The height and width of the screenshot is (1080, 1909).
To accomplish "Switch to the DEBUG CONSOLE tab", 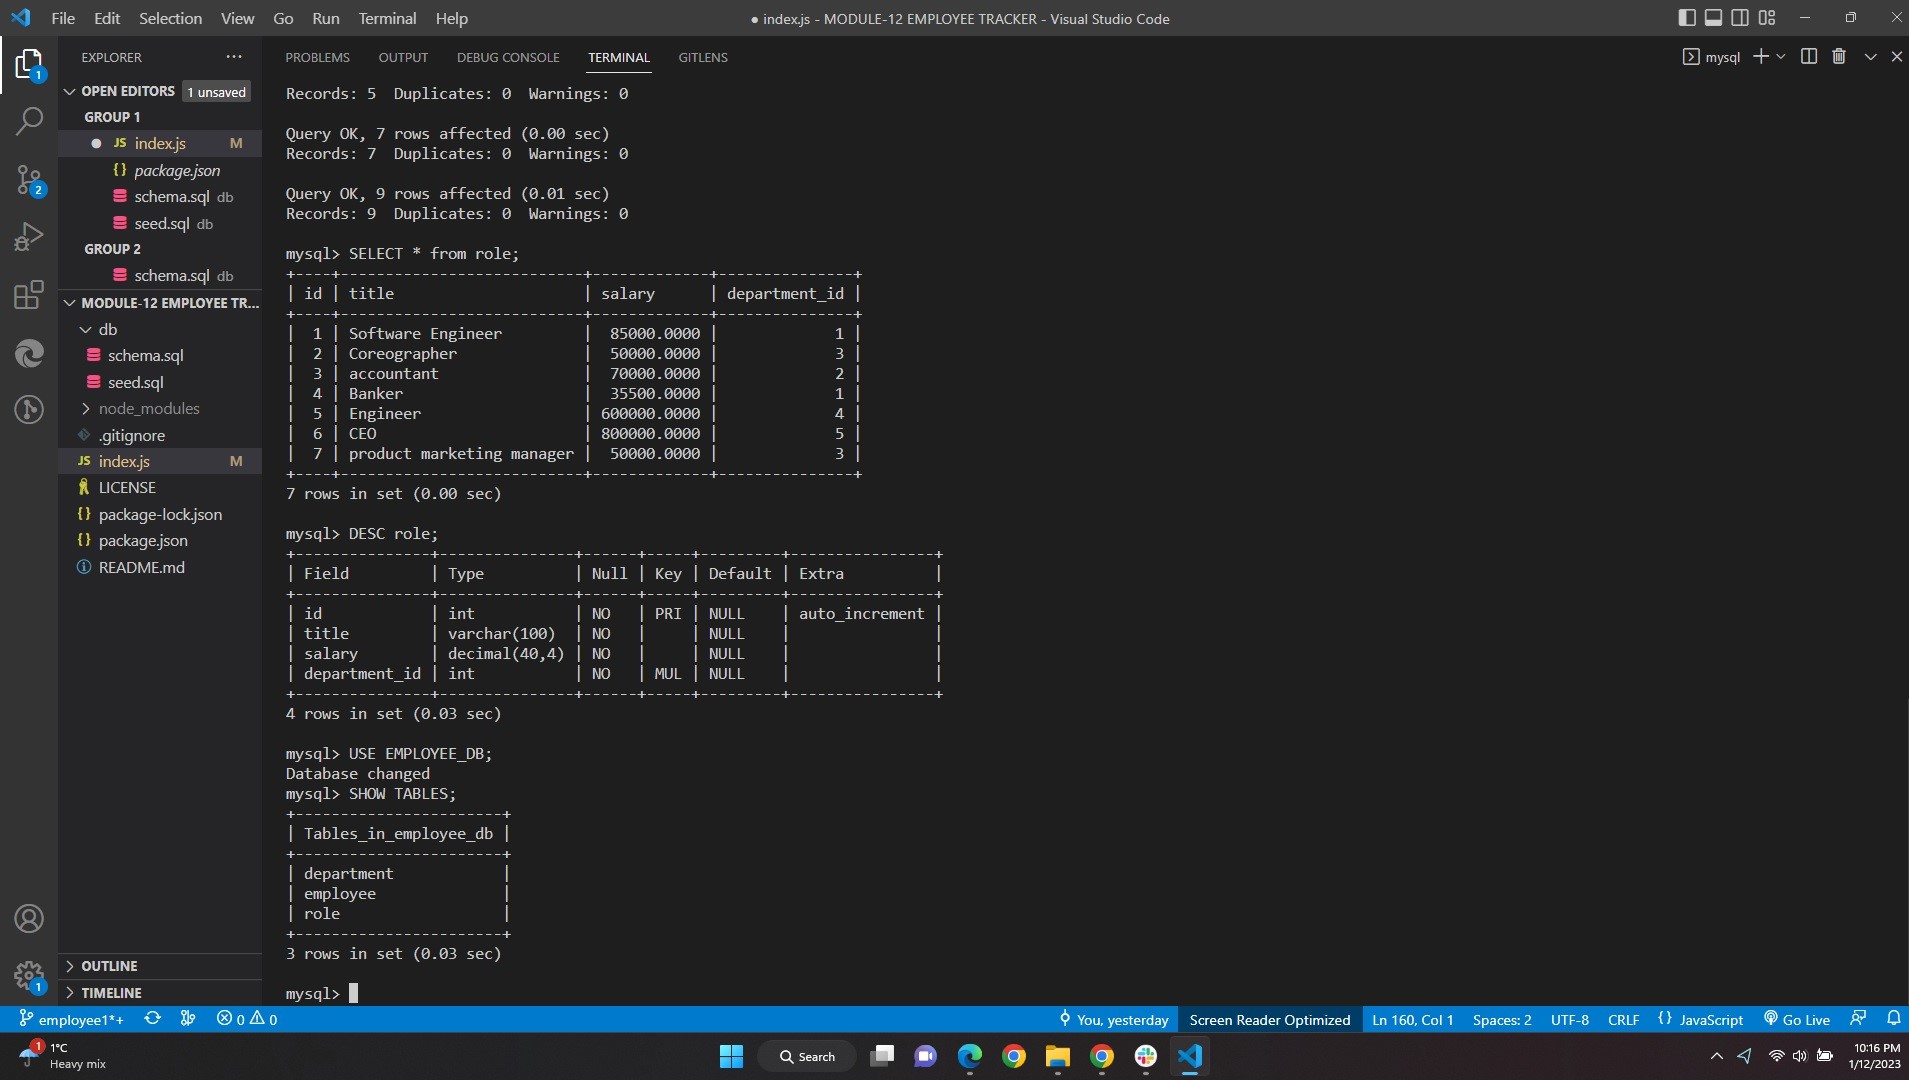I will [508, 57].
